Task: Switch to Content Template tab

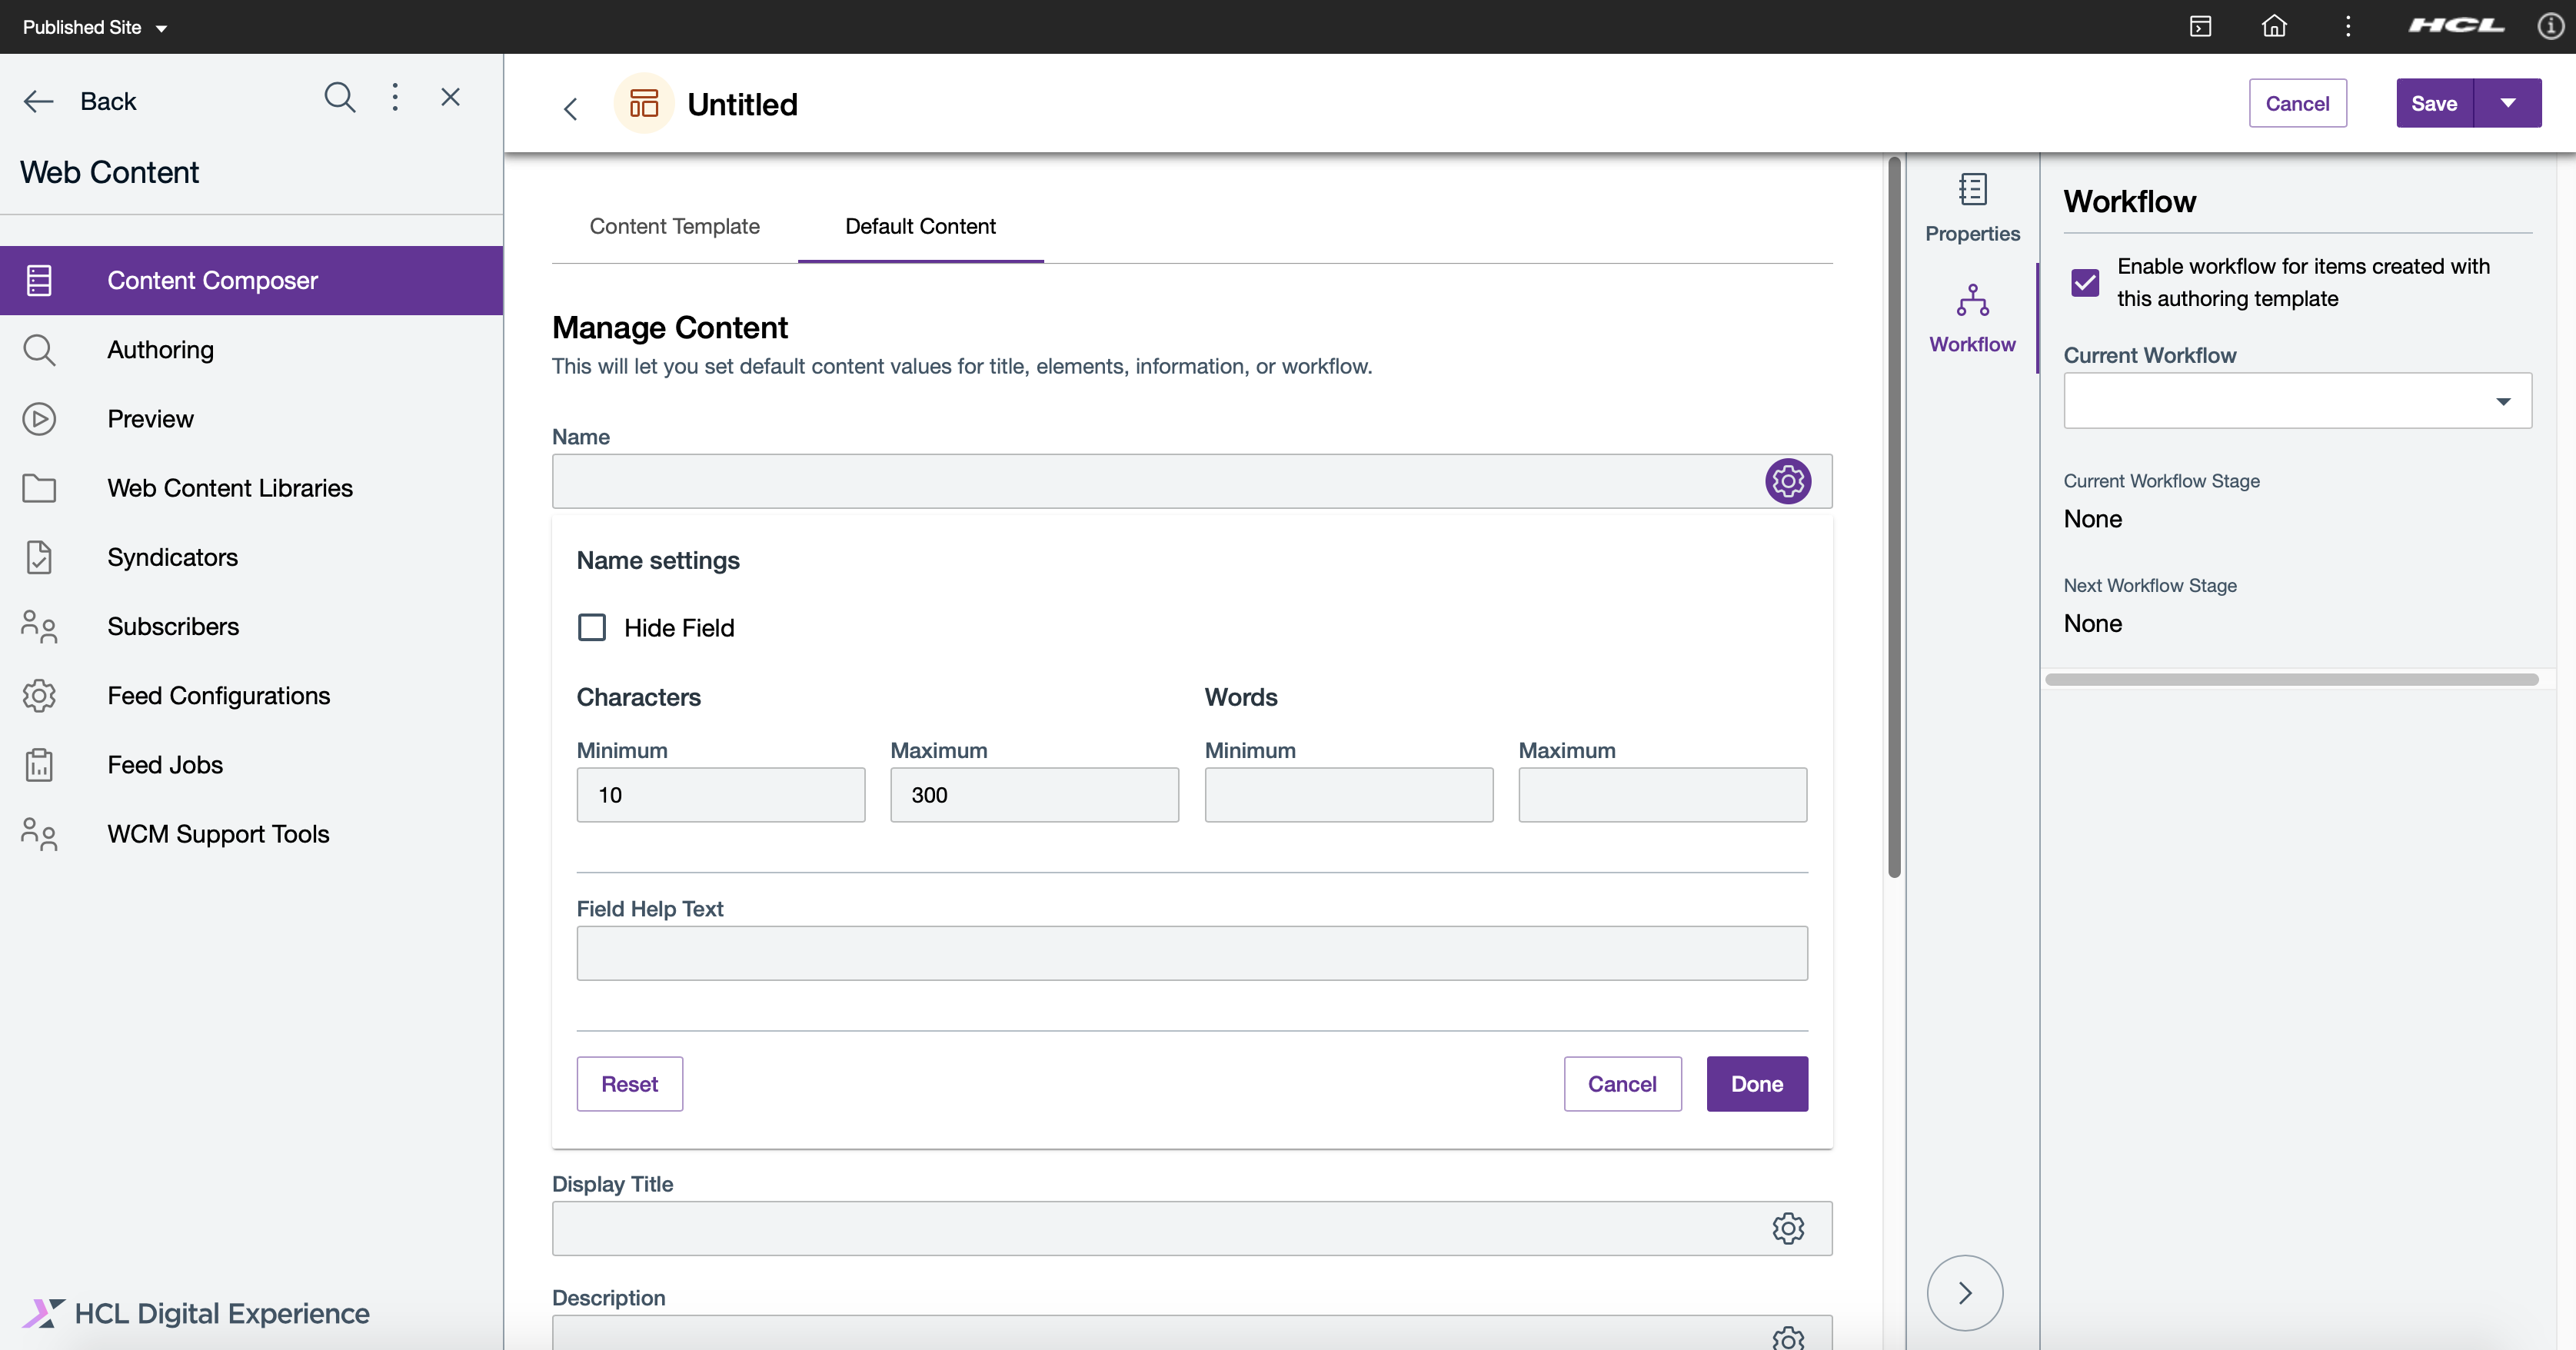Action: click(674, 226)
